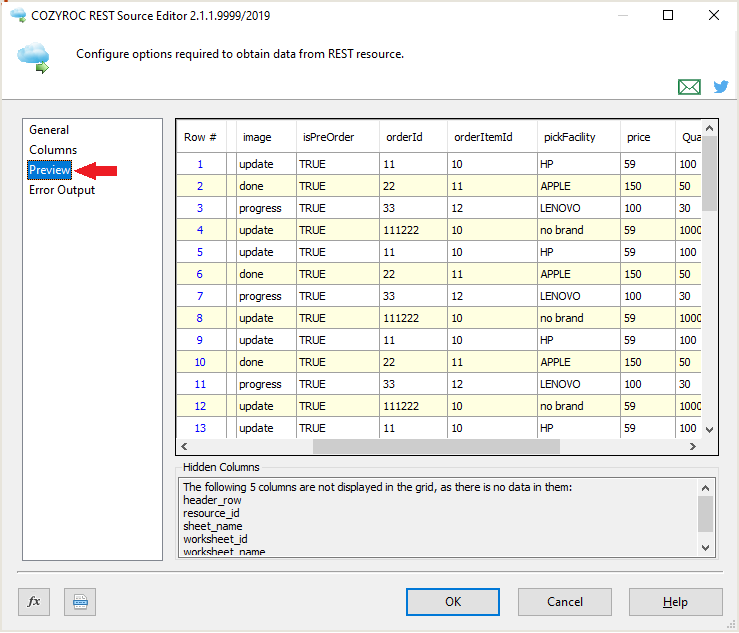Click worksheet_id in Hidden Columns

pyautogui.click(x=215, y=539)
